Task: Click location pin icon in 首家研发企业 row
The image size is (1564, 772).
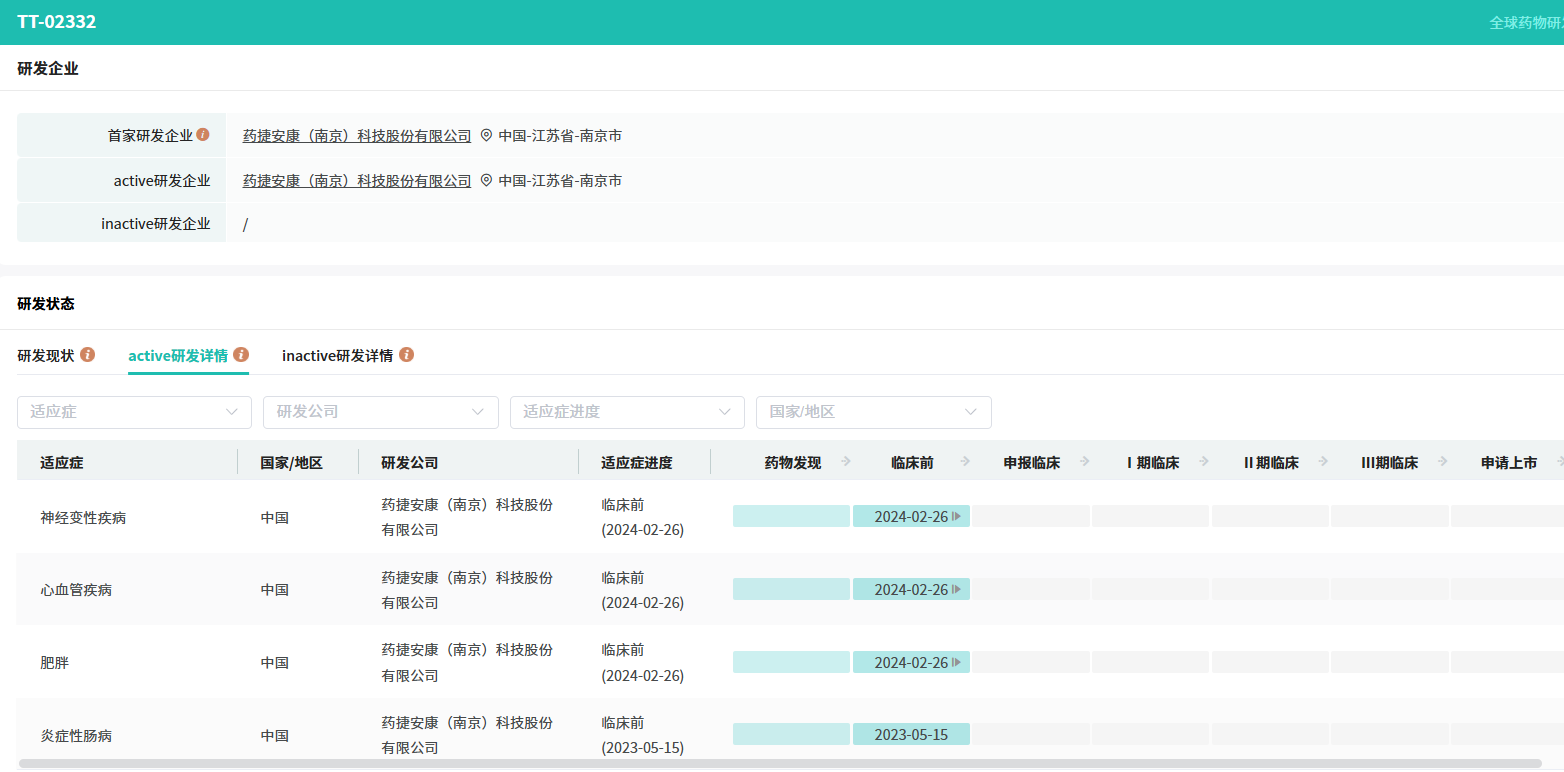Action: 487,136
